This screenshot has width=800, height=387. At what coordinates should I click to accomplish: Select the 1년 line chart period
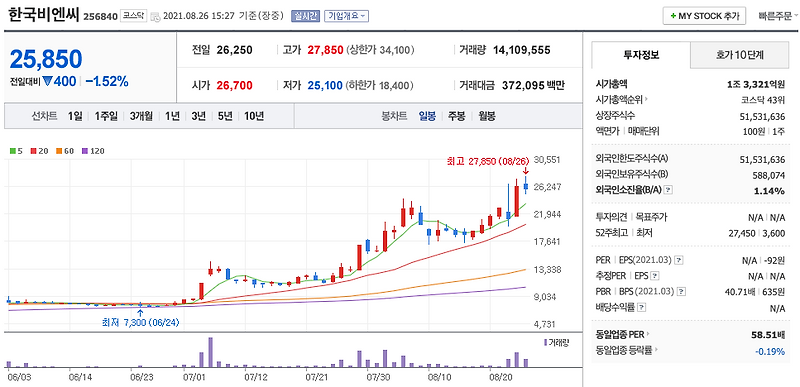click(172, 116)
